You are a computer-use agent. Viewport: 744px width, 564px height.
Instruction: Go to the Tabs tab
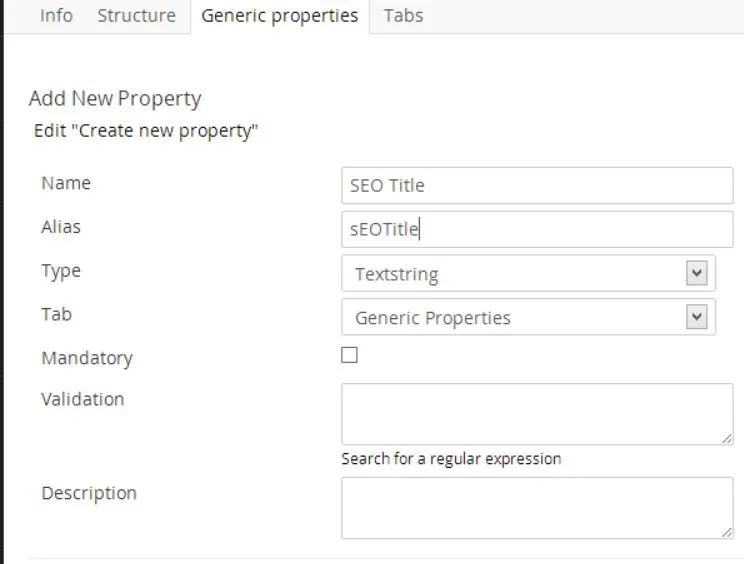click(403, 16)
